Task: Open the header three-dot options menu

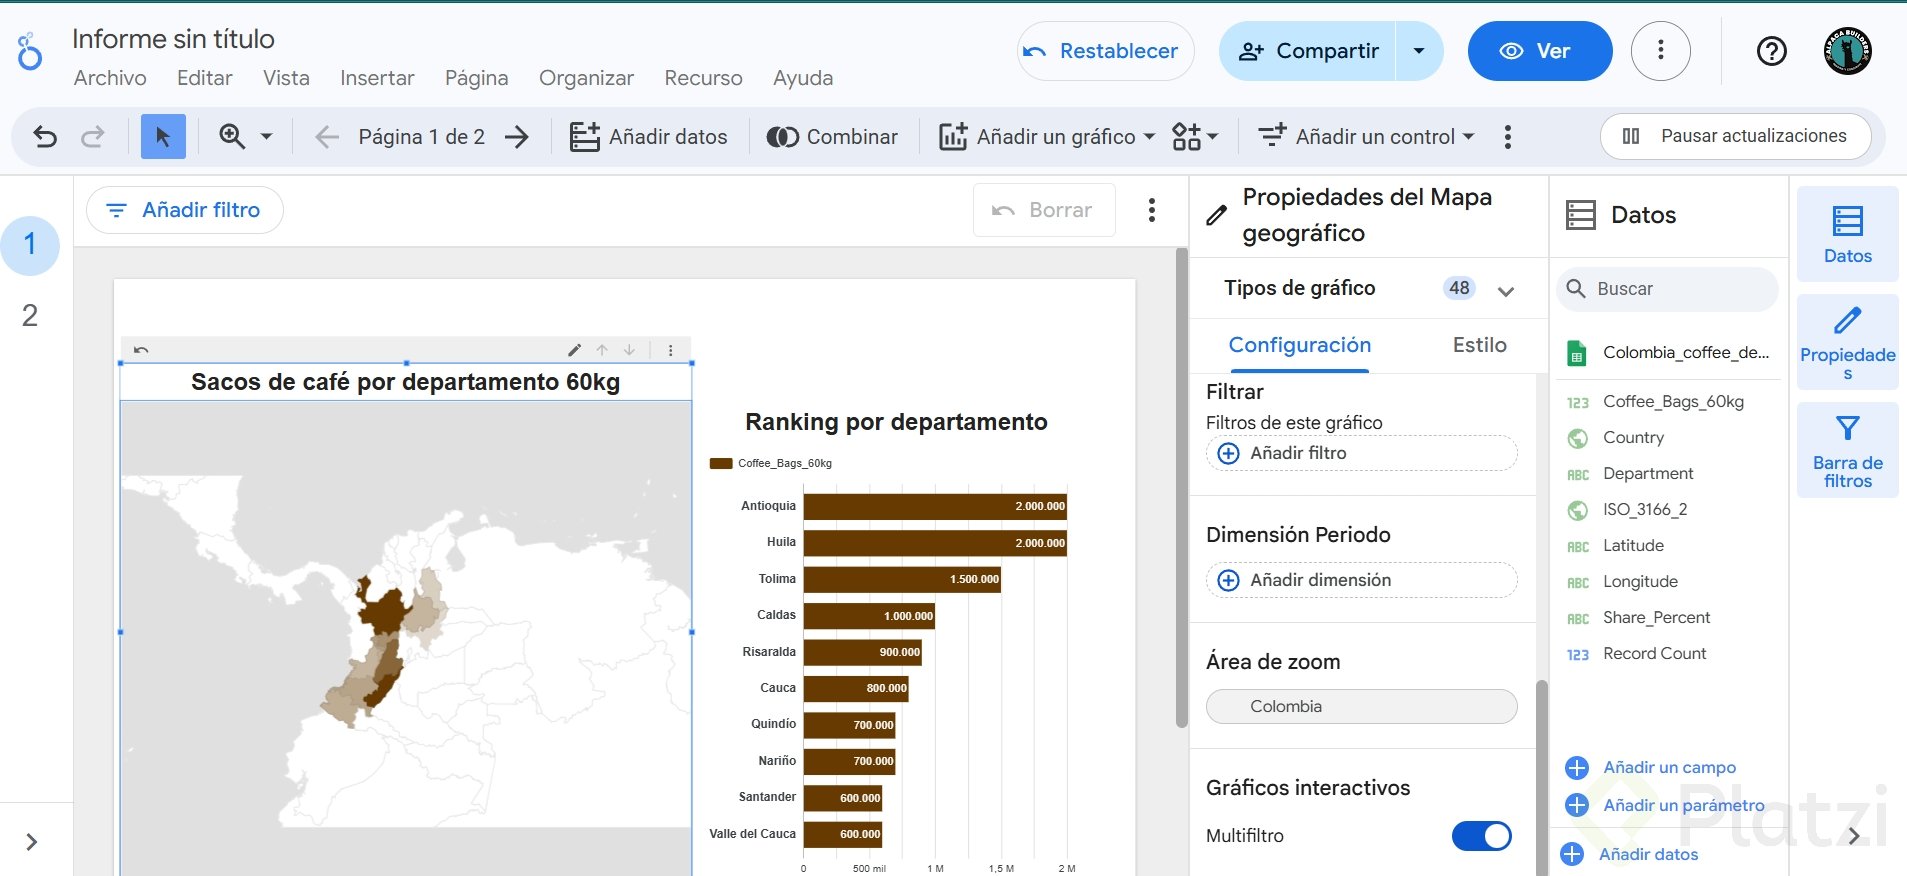Action: pos(1660,51)
